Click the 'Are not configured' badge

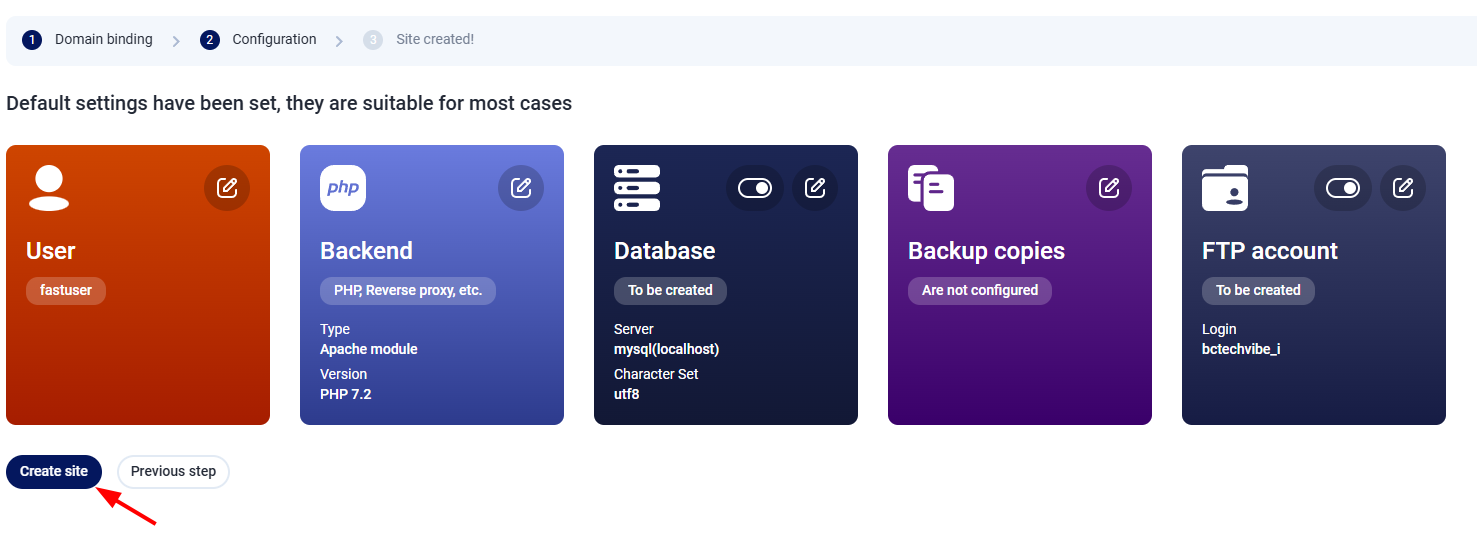980,290
